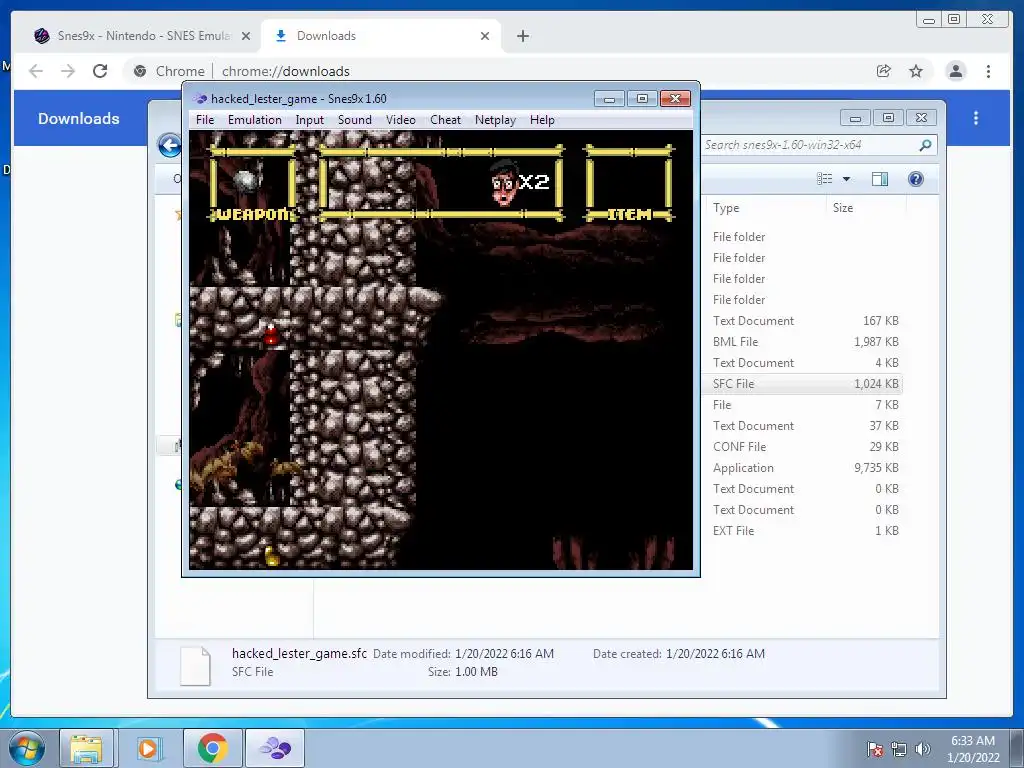Open the taskbar clock showing 6:33 AM
The width and height of the screenshot is (1024, 768).
point(973,749)
